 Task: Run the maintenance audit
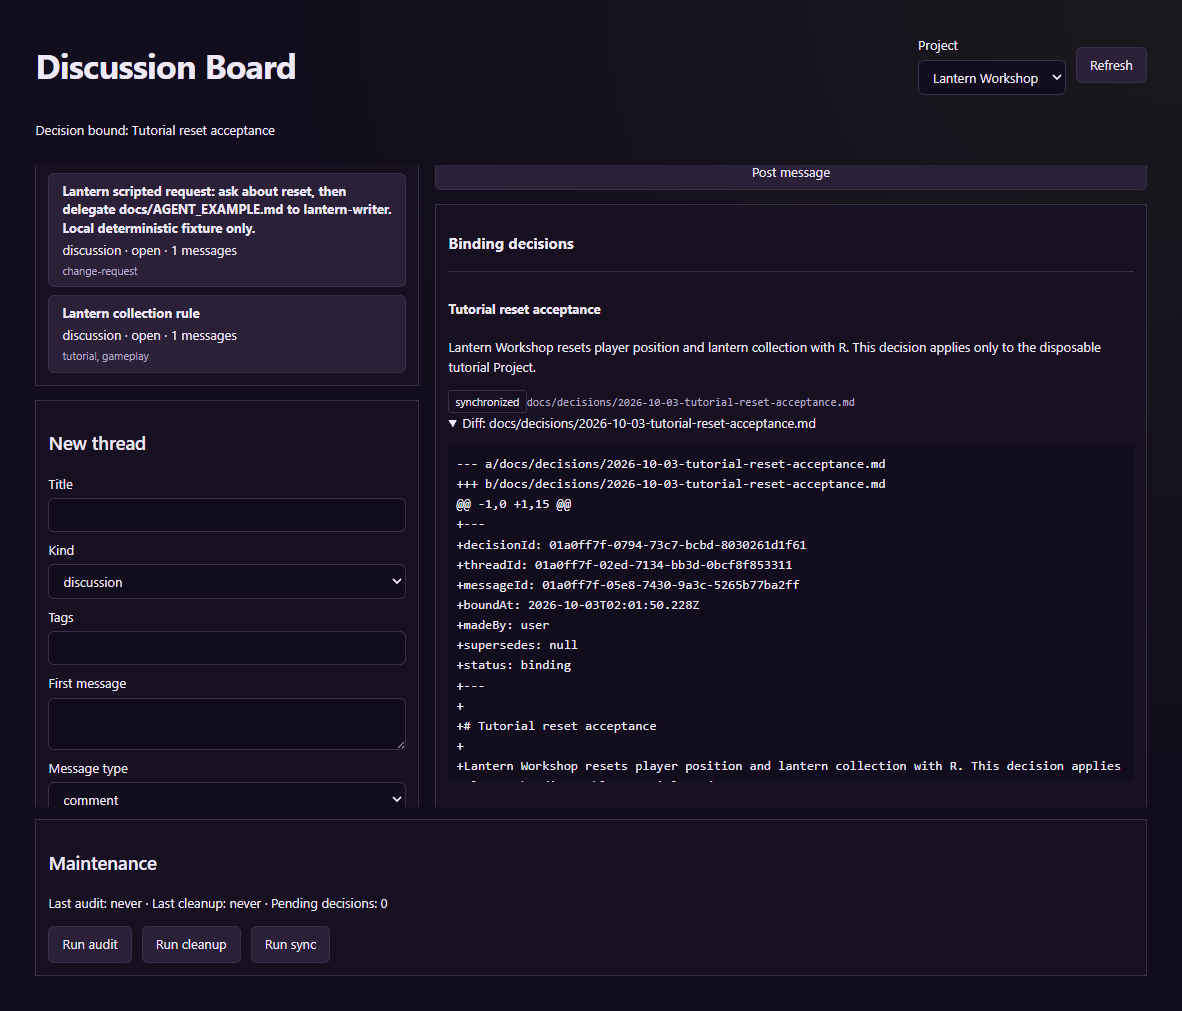(x=90, y=945)
